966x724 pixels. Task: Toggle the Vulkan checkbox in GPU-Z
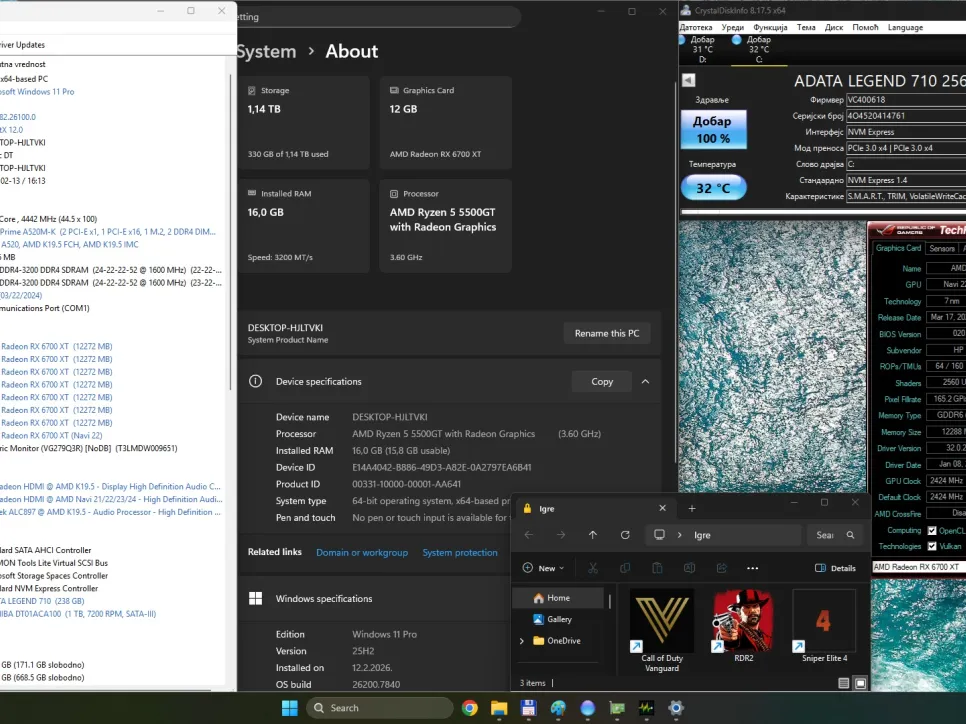pyautogui.click(x=932, y=546)
